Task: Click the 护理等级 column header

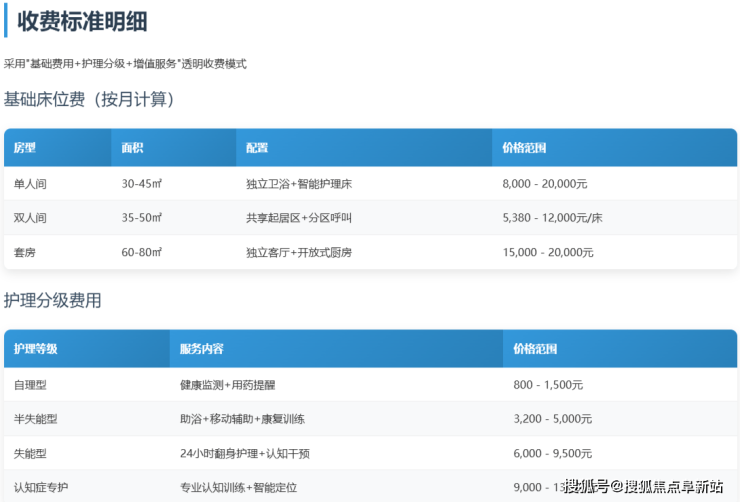Action: [36, 349]
